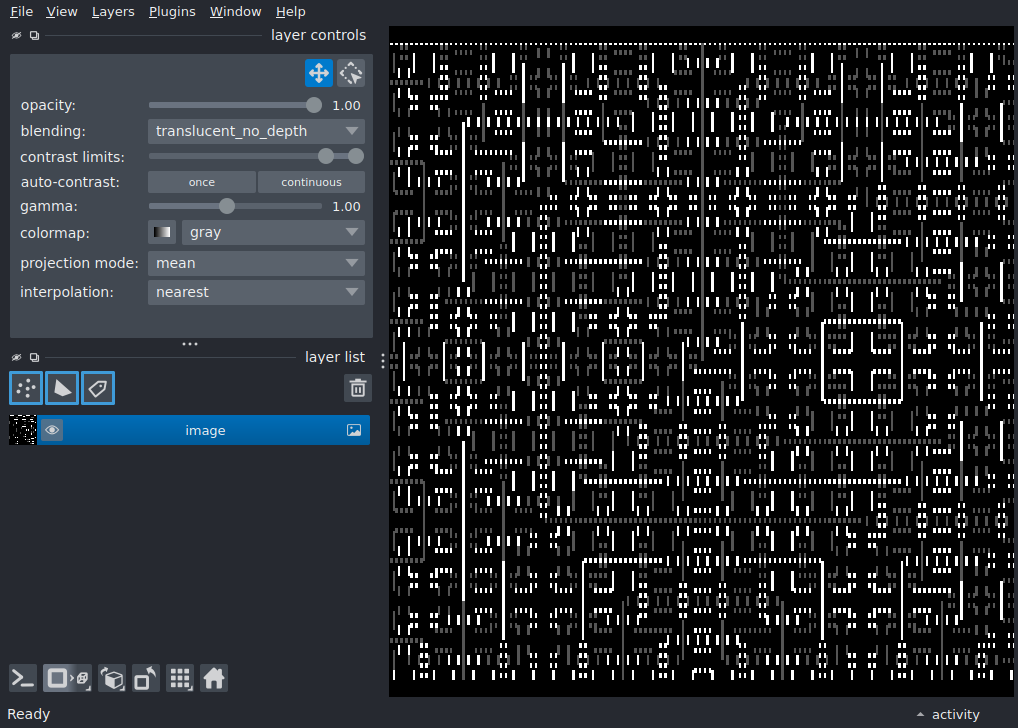
Task: Open the console terminal icon
Action: [23, 679]
